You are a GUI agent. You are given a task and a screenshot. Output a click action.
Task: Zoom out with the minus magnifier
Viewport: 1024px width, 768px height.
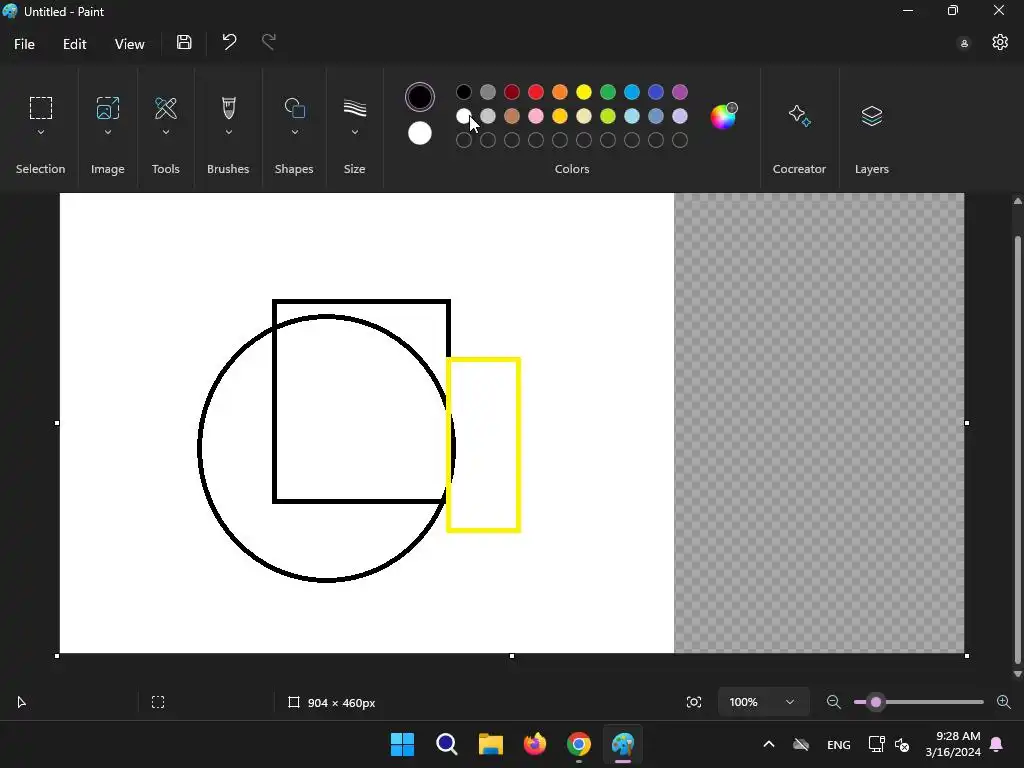click(x=833, y=702)
